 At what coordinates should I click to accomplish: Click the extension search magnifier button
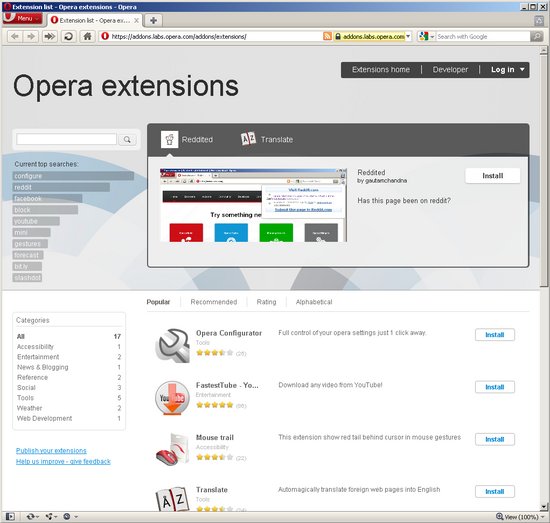coord(127,140)
